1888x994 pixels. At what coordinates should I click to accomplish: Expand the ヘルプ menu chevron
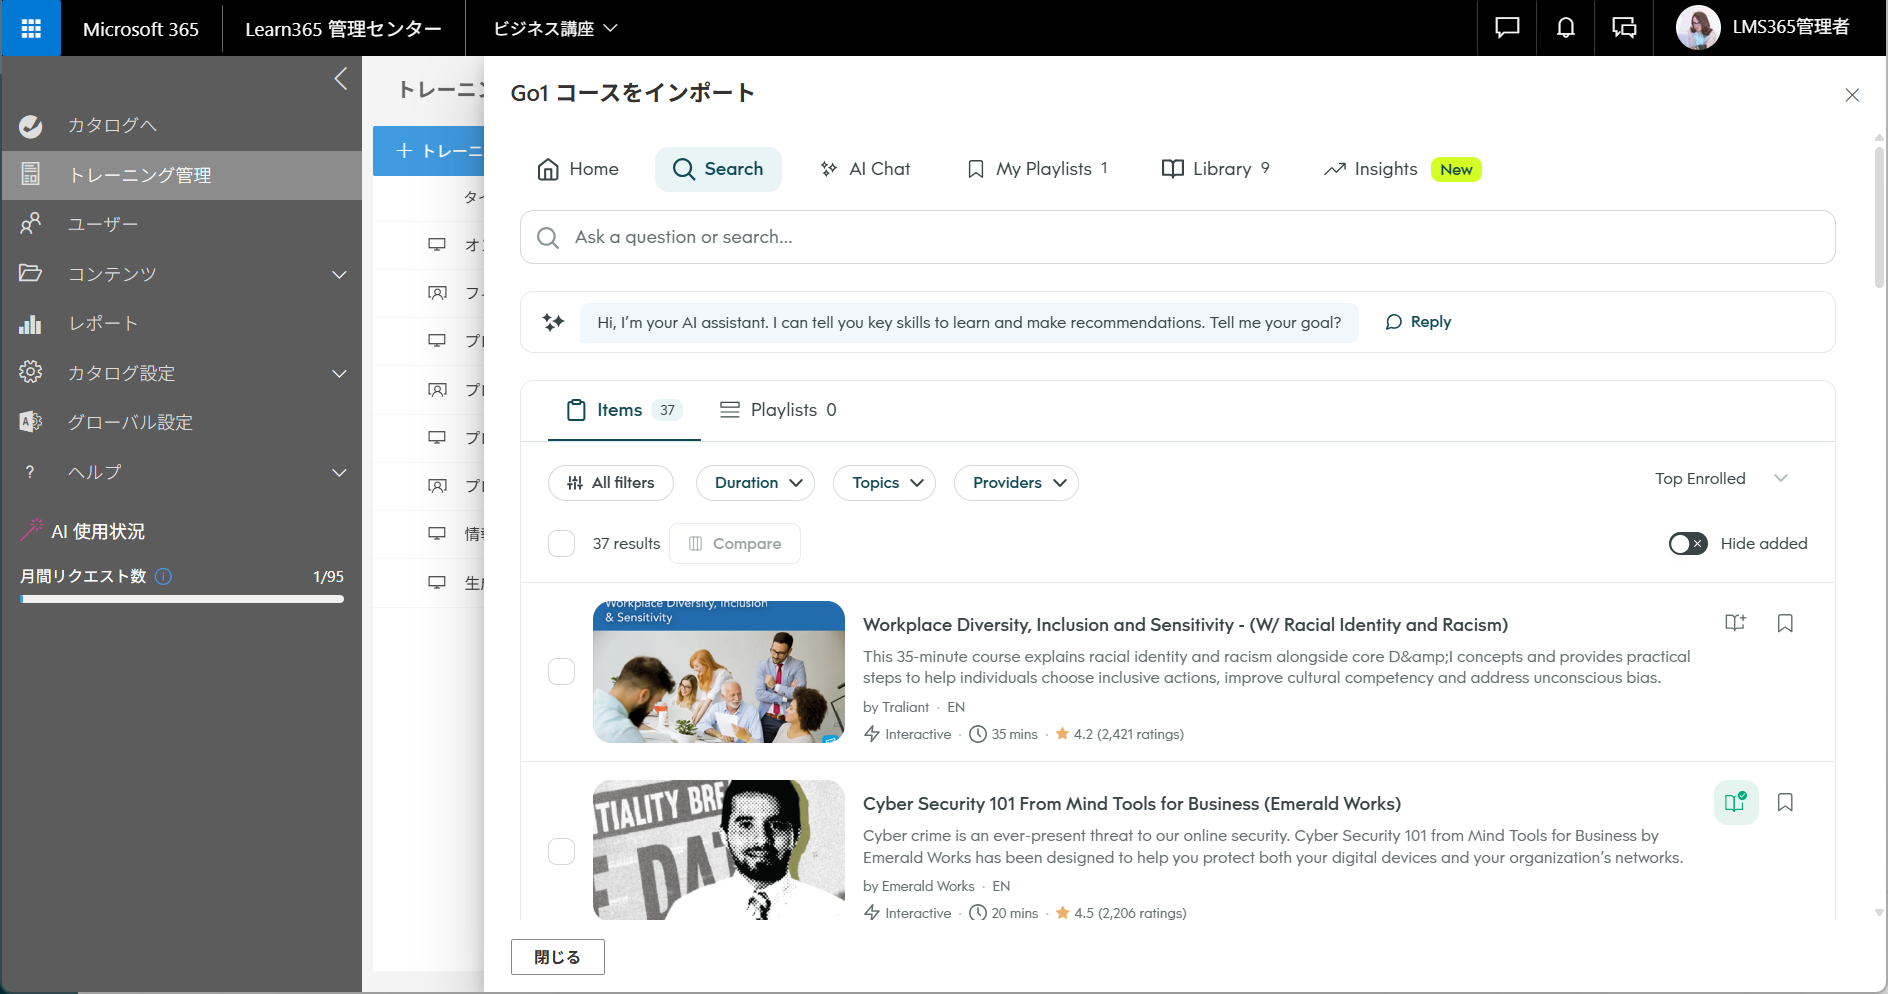[x=340, y=472]
